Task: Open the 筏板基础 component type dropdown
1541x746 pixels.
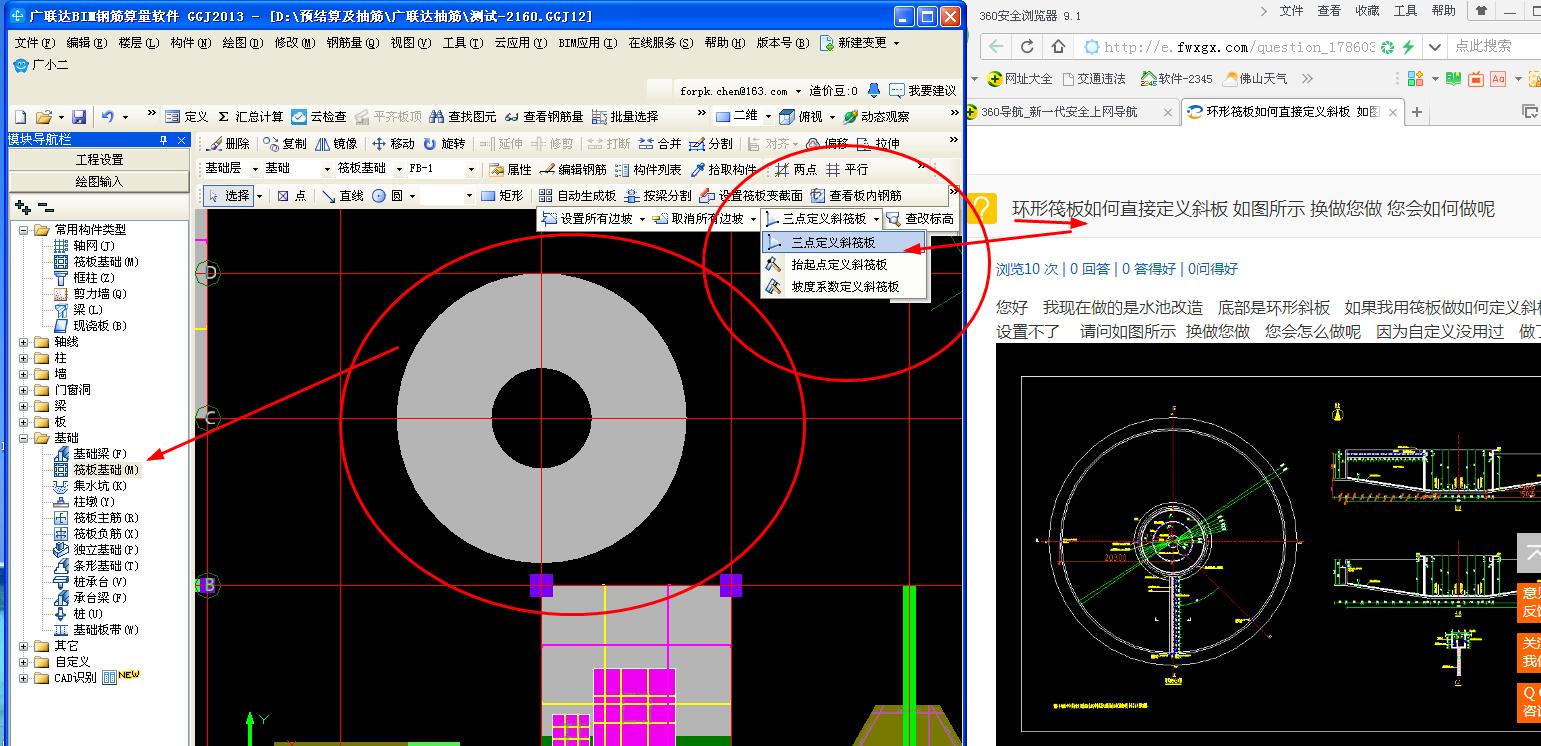Action: [x=399, y=170]
